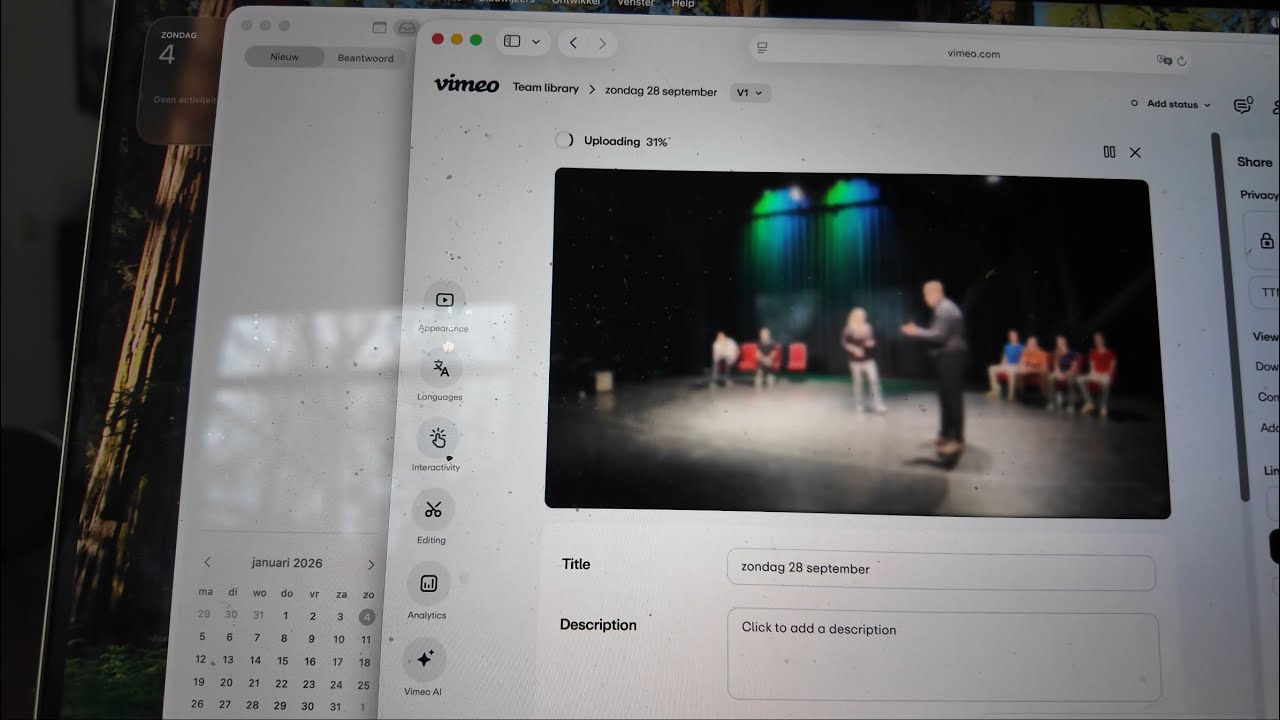The image size is (1280, 720).
Task: Open the Appearance settings icon
Action: [x=445, y=300]
